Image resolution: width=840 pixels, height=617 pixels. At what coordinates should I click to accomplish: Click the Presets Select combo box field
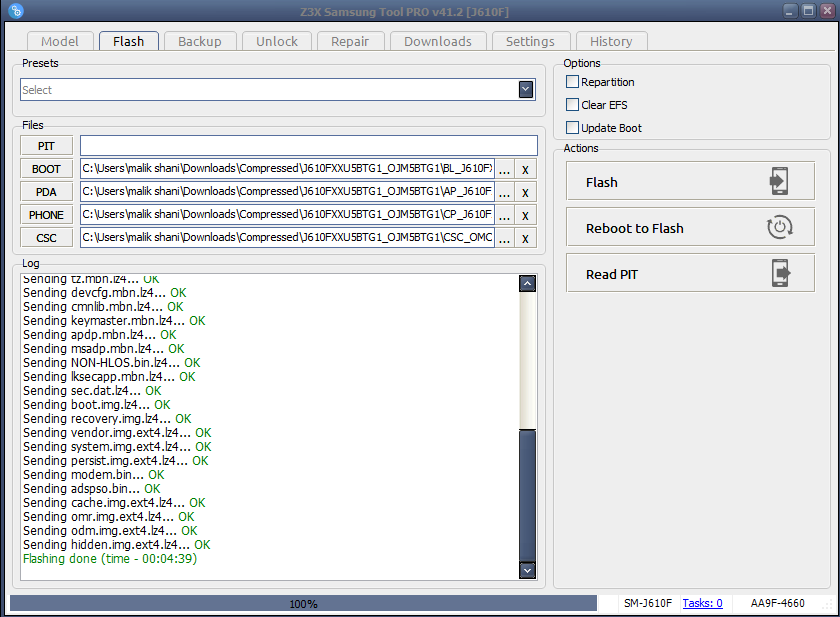click(278, 89)
